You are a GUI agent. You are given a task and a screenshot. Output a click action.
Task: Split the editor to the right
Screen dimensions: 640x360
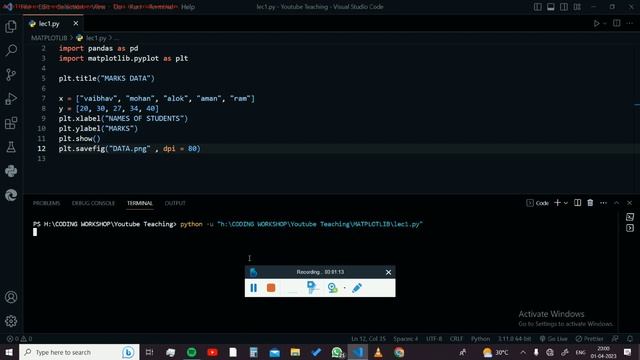coord(616,23)
